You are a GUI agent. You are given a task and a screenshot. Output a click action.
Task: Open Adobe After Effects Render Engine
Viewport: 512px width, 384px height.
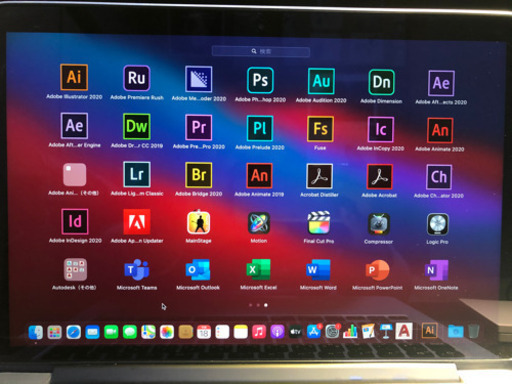(x=74, y=126)
